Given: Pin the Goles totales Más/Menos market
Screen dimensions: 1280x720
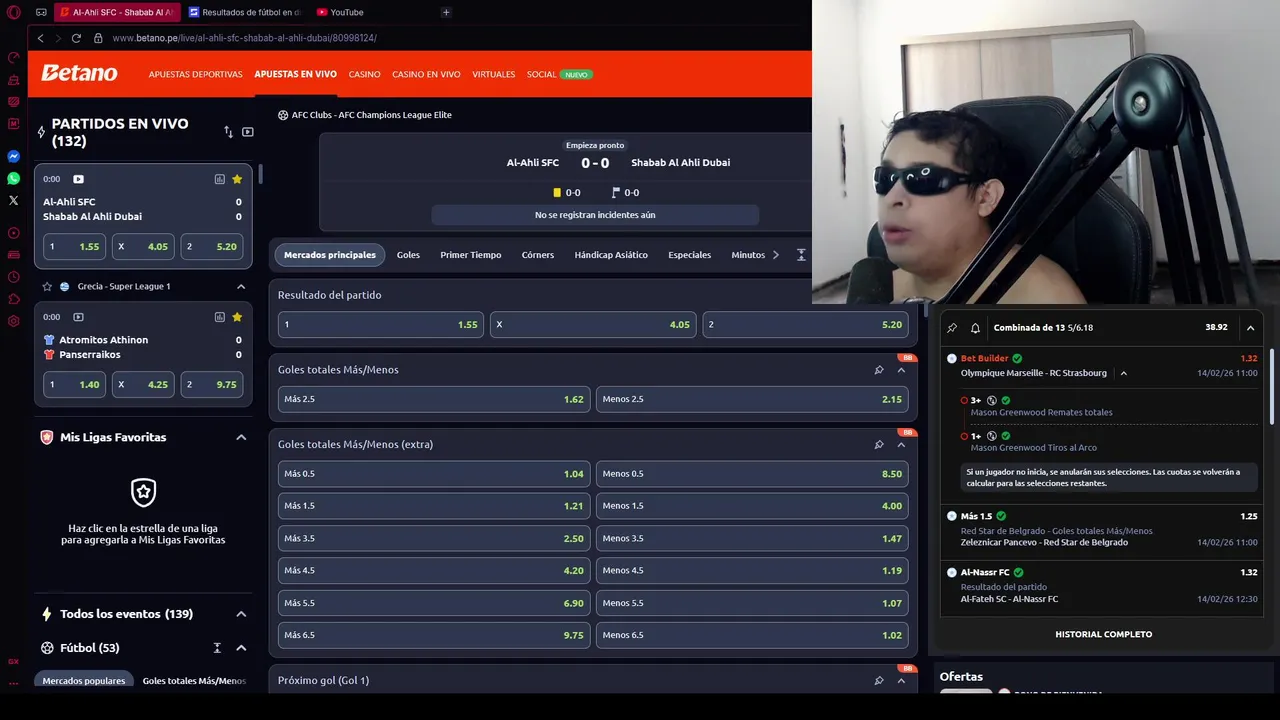Looking at the screenshot, I should [879, 370].
